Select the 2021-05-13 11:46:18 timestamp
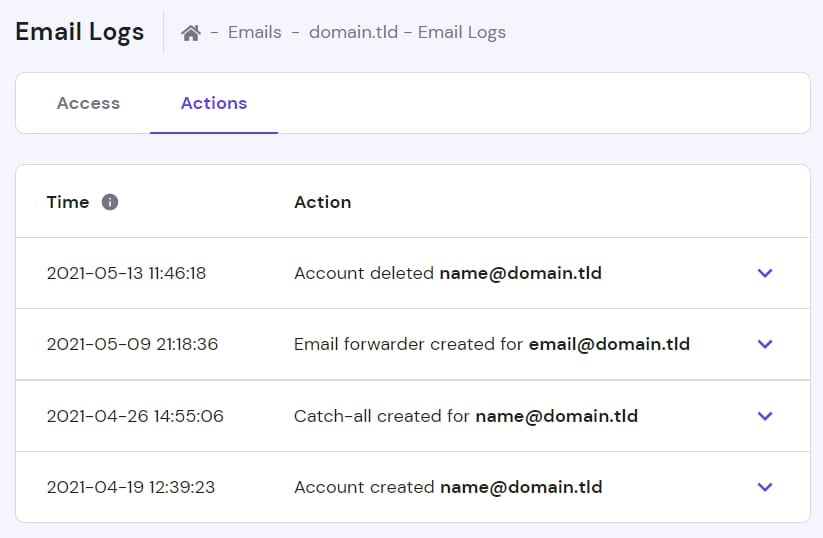Viewport: 823px width, 538px height. (126, 273)
